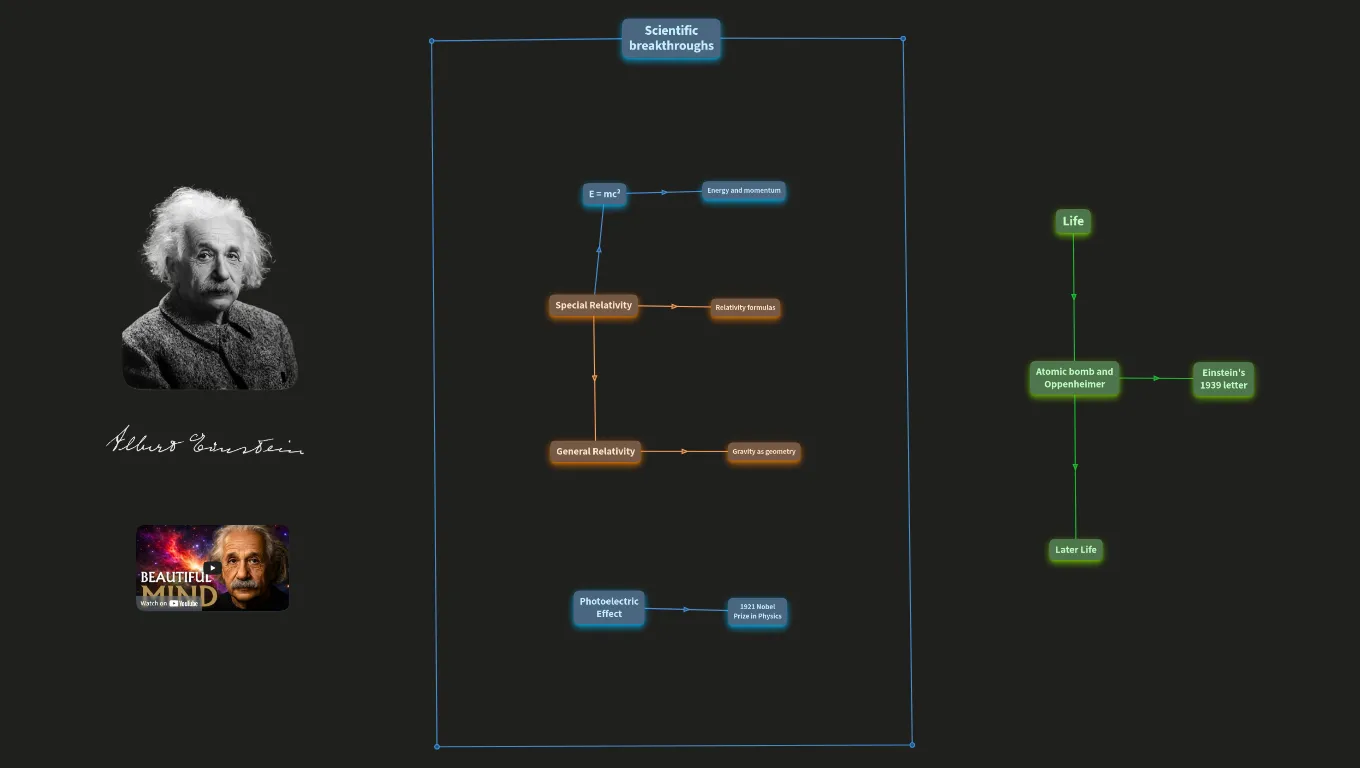The height and width of the screenshot is (768, 1360).
Task: Click the top-right corner handle of blue frame
Action: click(x=903, y=39)
